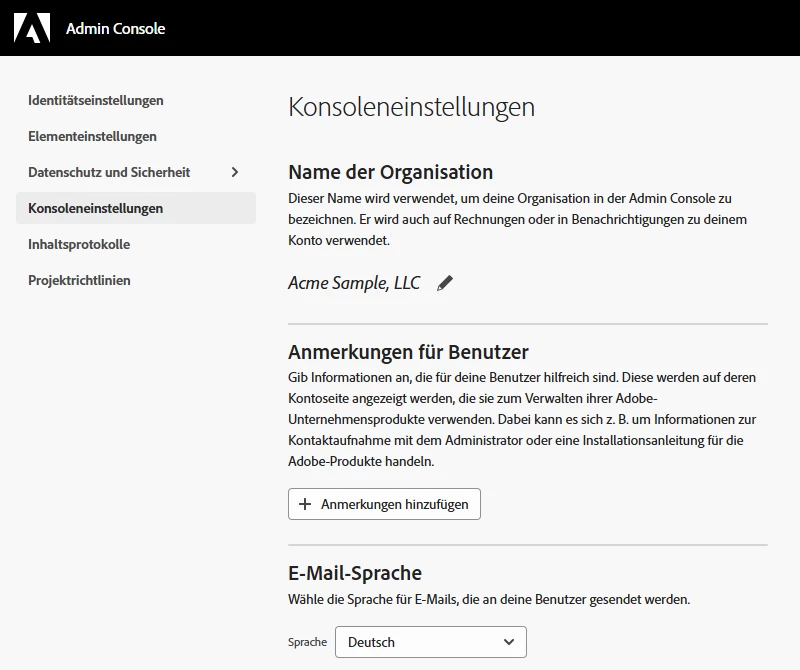The width and height of the screenshot is (800, 670).
Task: Click the Adobe logo icon
Action: click(32, 28)
